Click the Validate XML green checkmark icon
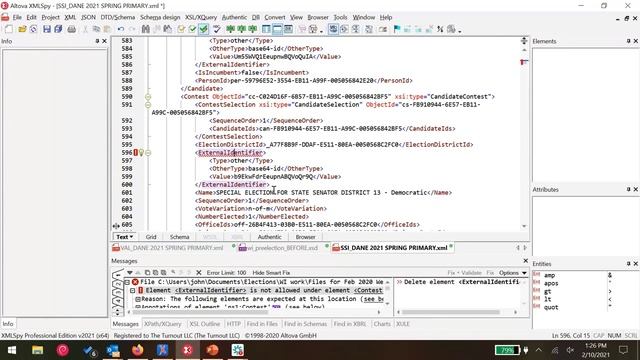This screenshot has height=360, width=640. (192, 29)
